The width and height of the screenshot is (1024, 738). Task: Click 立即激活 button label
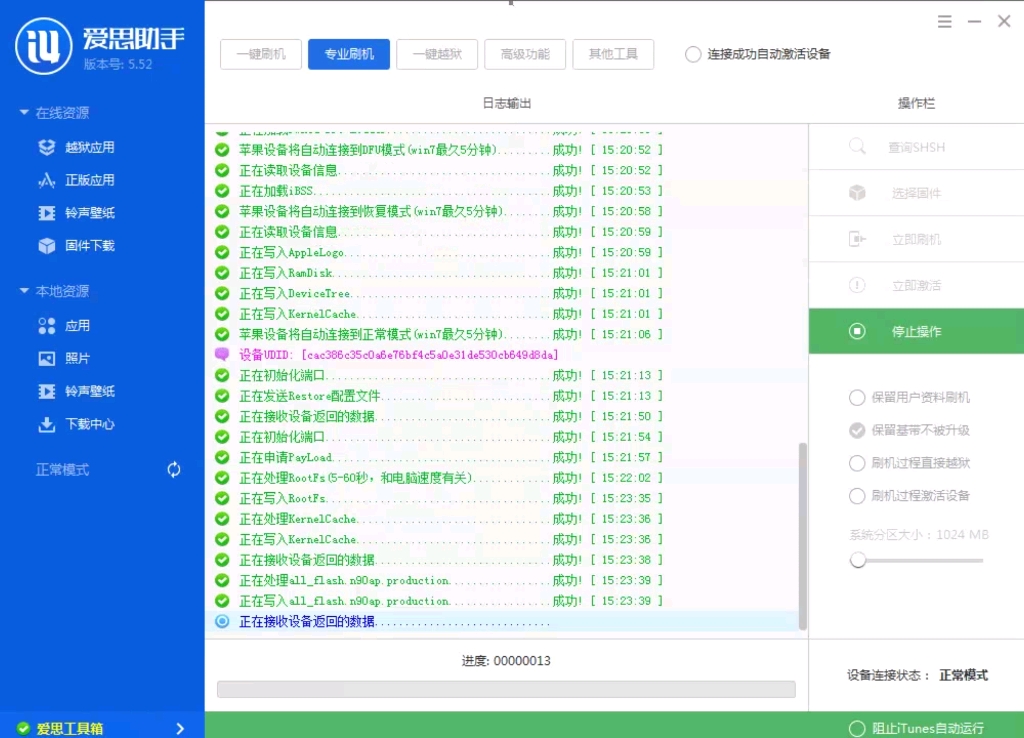click(916, 285)
